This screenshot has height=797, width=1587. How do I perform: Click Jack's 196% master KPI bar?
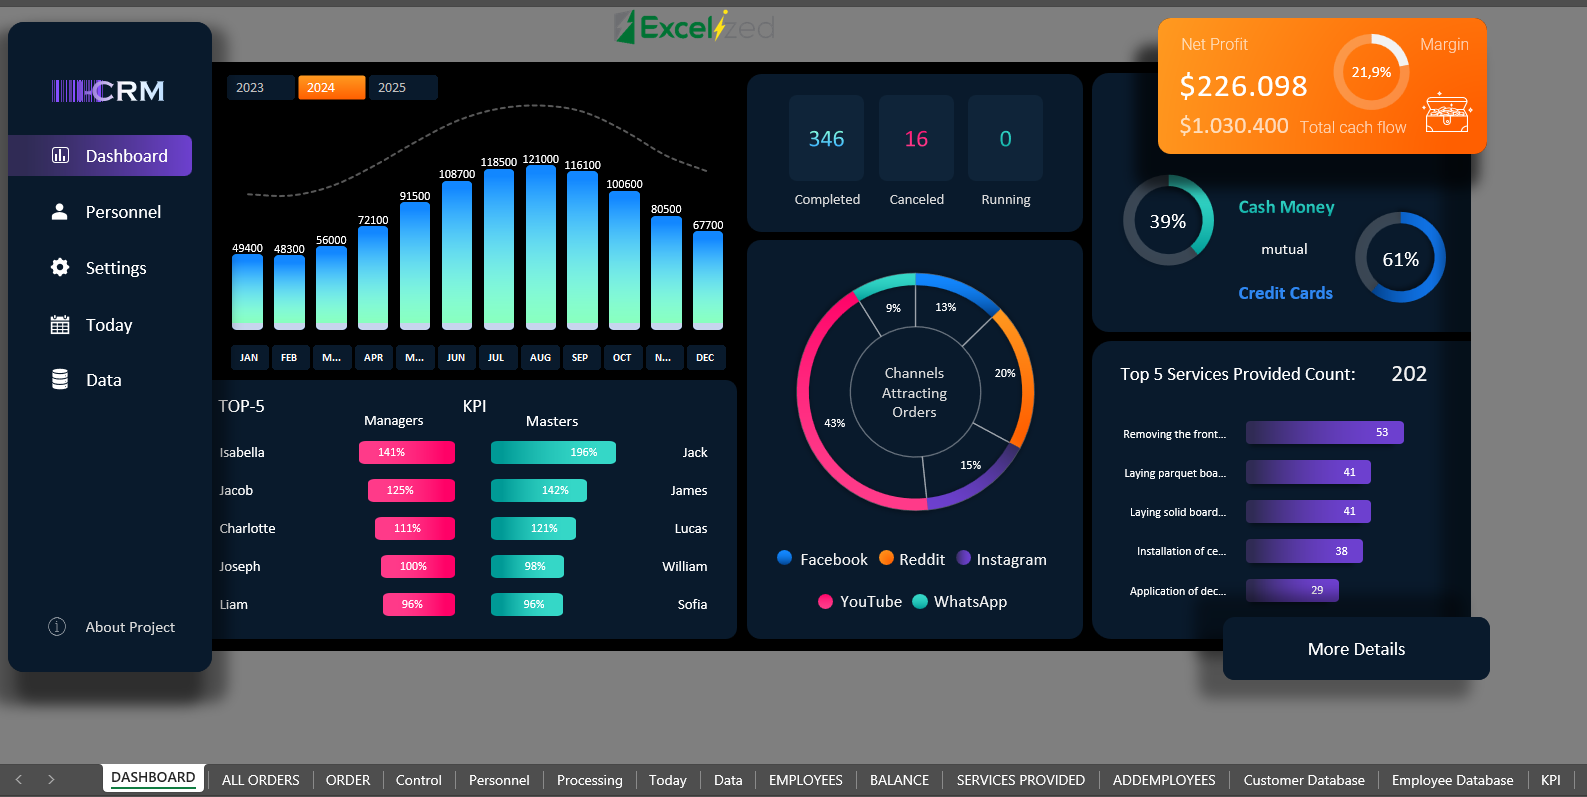tap(553, 452)
